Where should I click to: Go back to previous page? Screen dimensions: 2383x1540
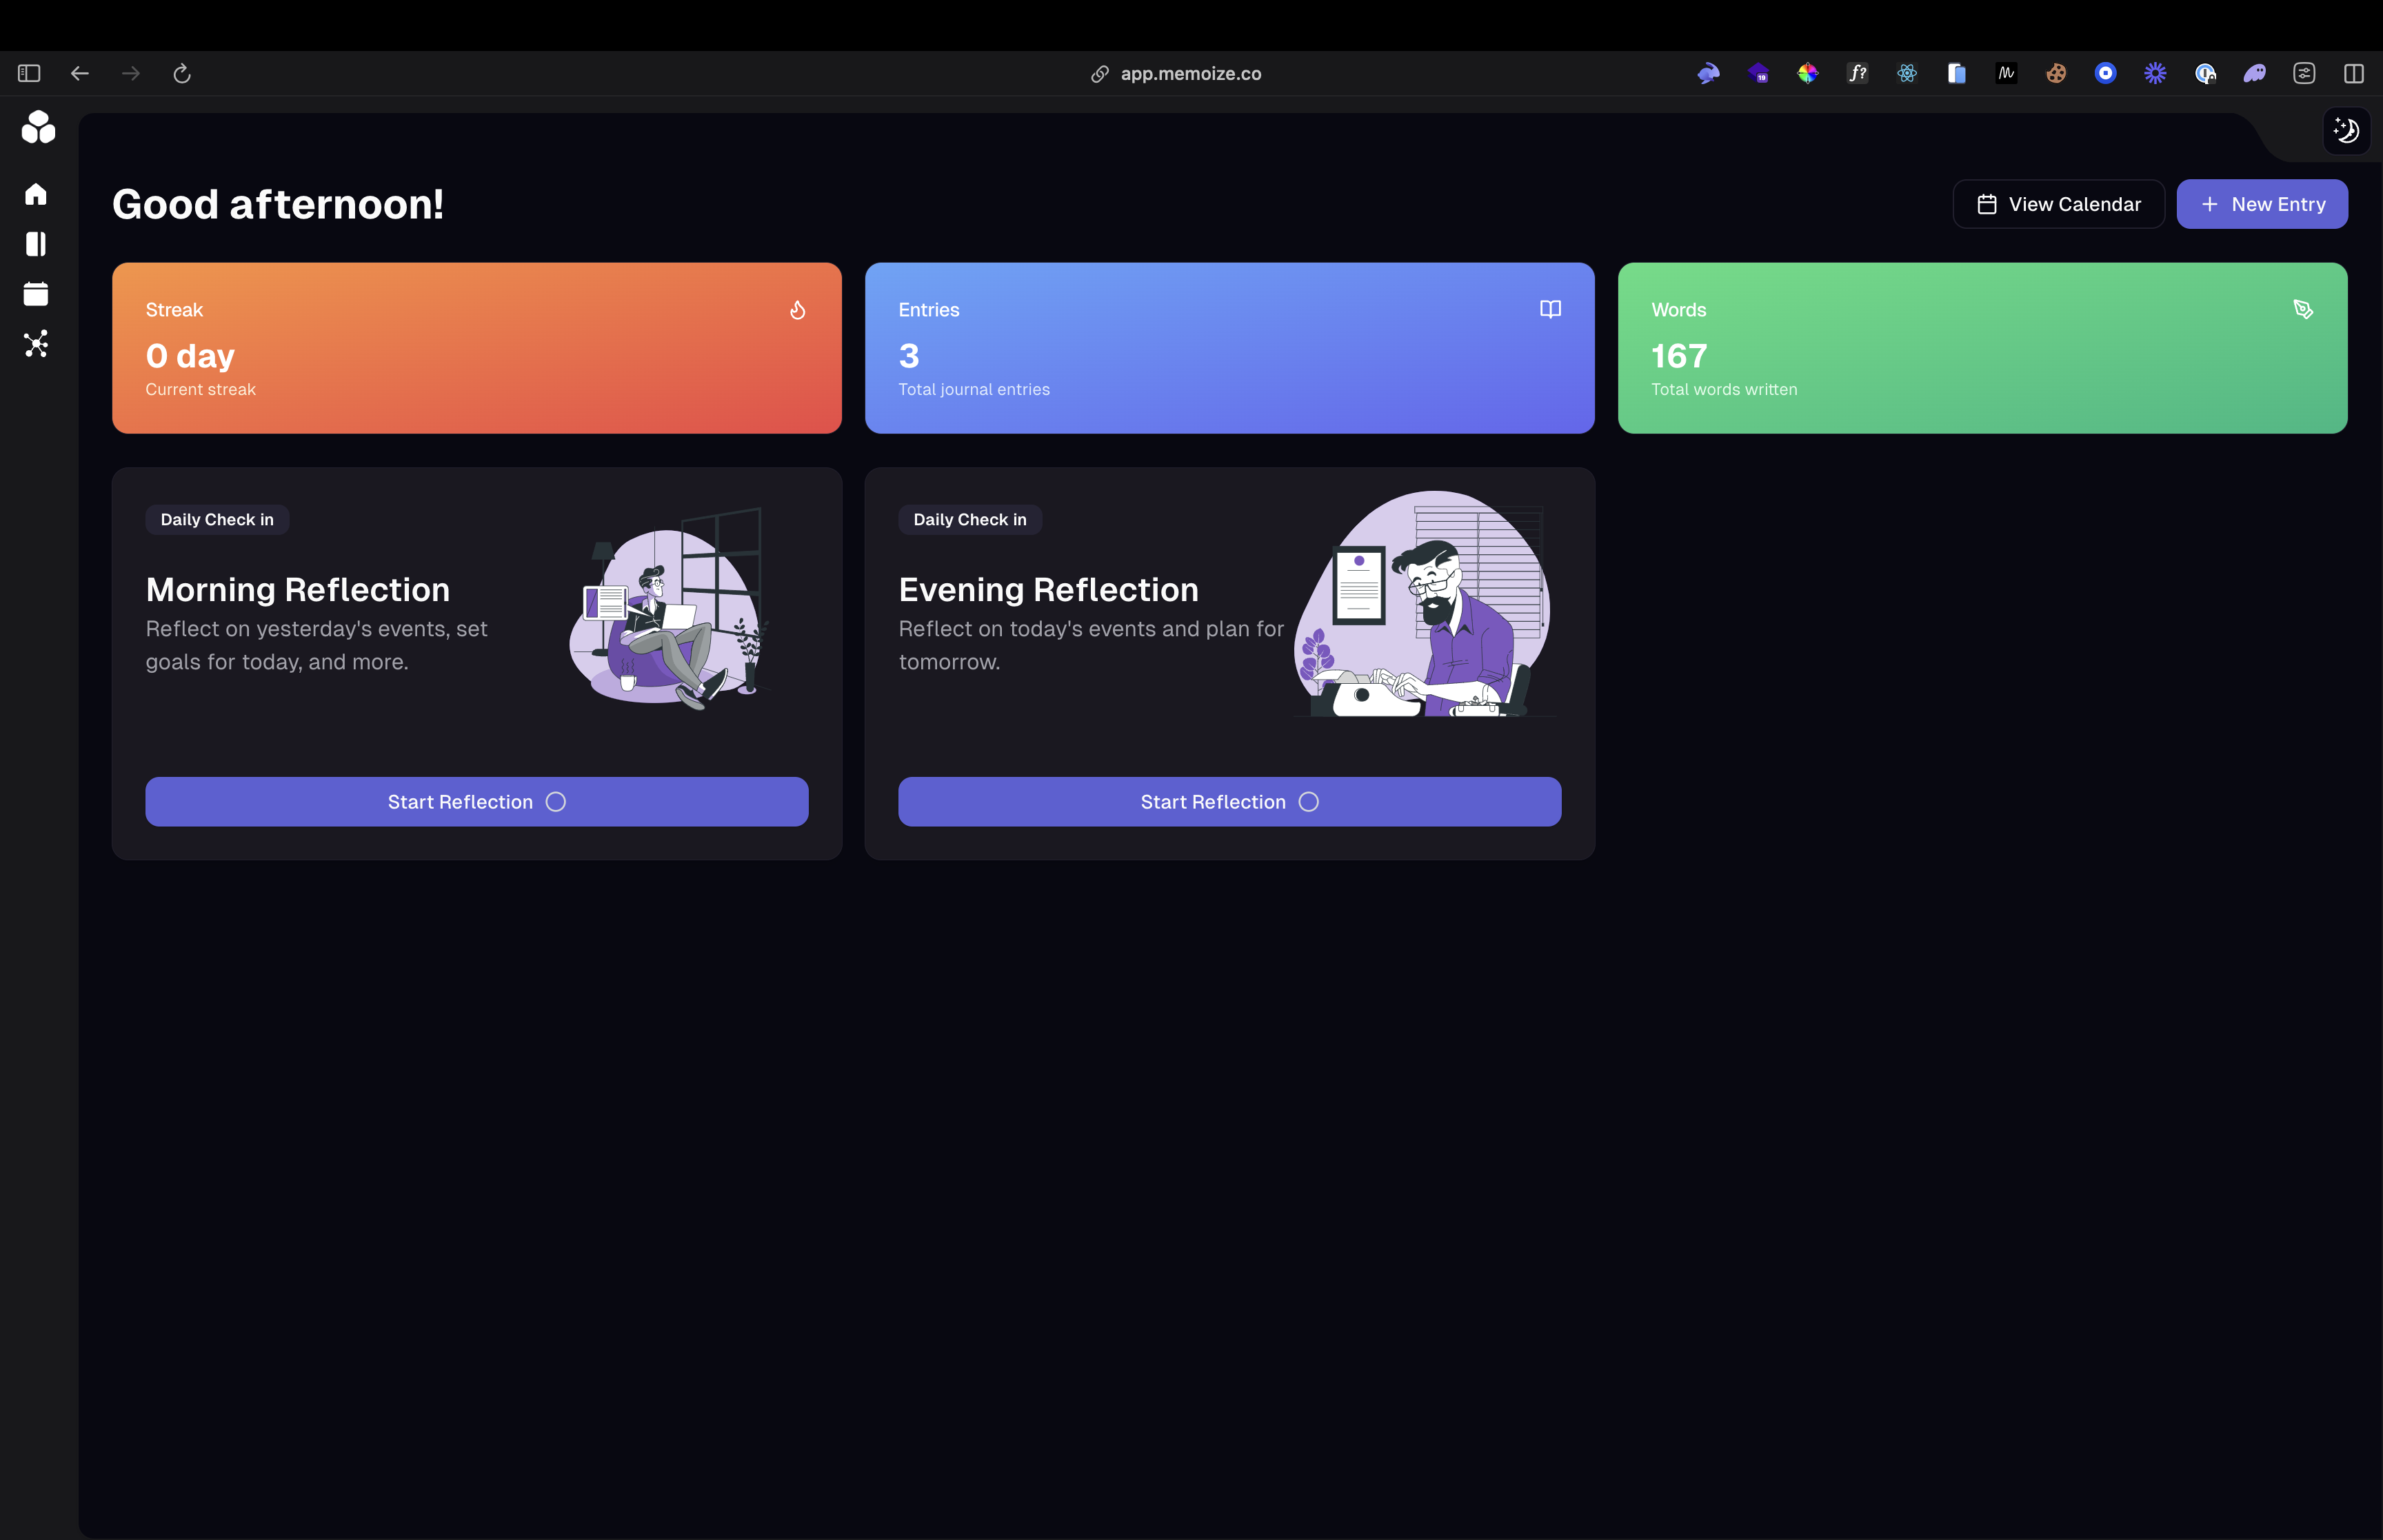click(80, 73)
